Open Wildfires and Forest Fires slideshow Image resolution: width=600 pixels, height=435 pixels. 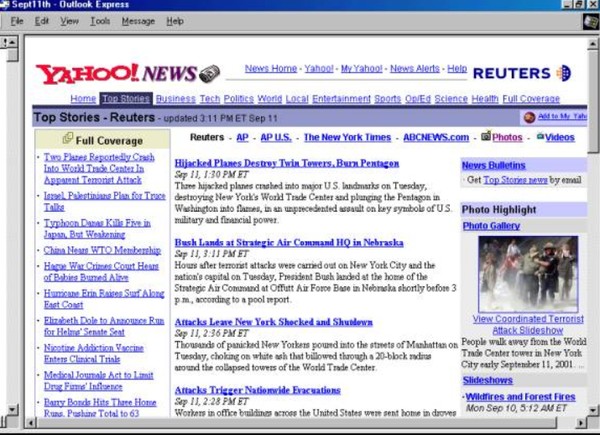point(520,397)
